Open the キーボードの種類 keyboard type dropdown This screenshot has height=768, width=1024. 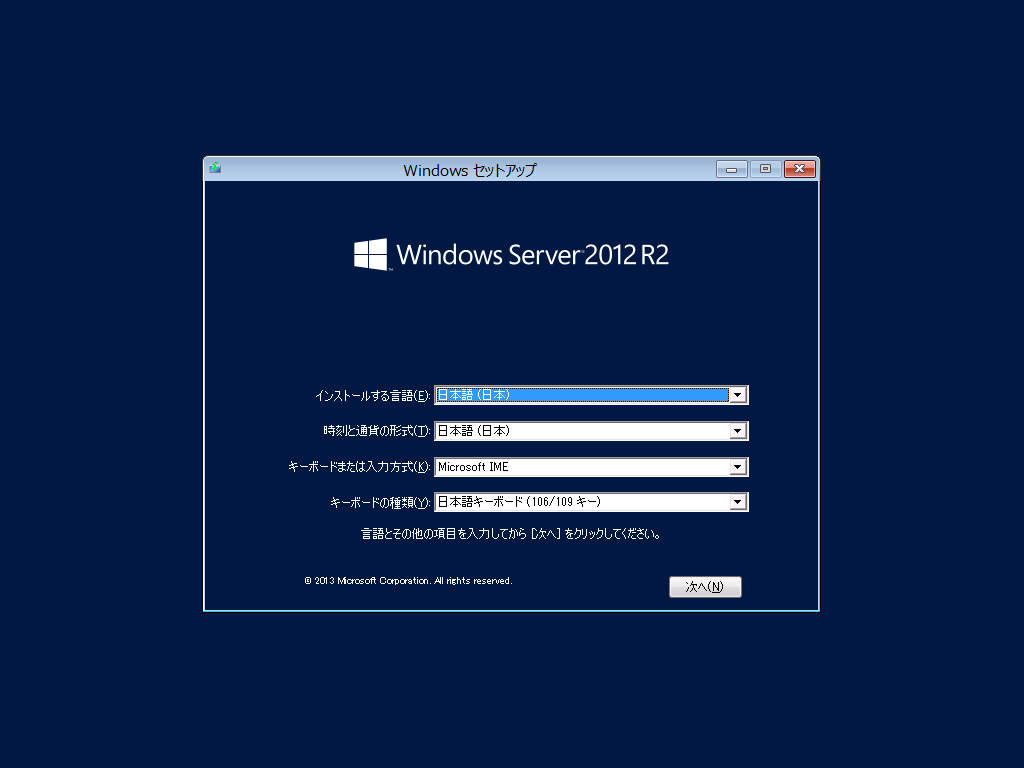[737, 501]
